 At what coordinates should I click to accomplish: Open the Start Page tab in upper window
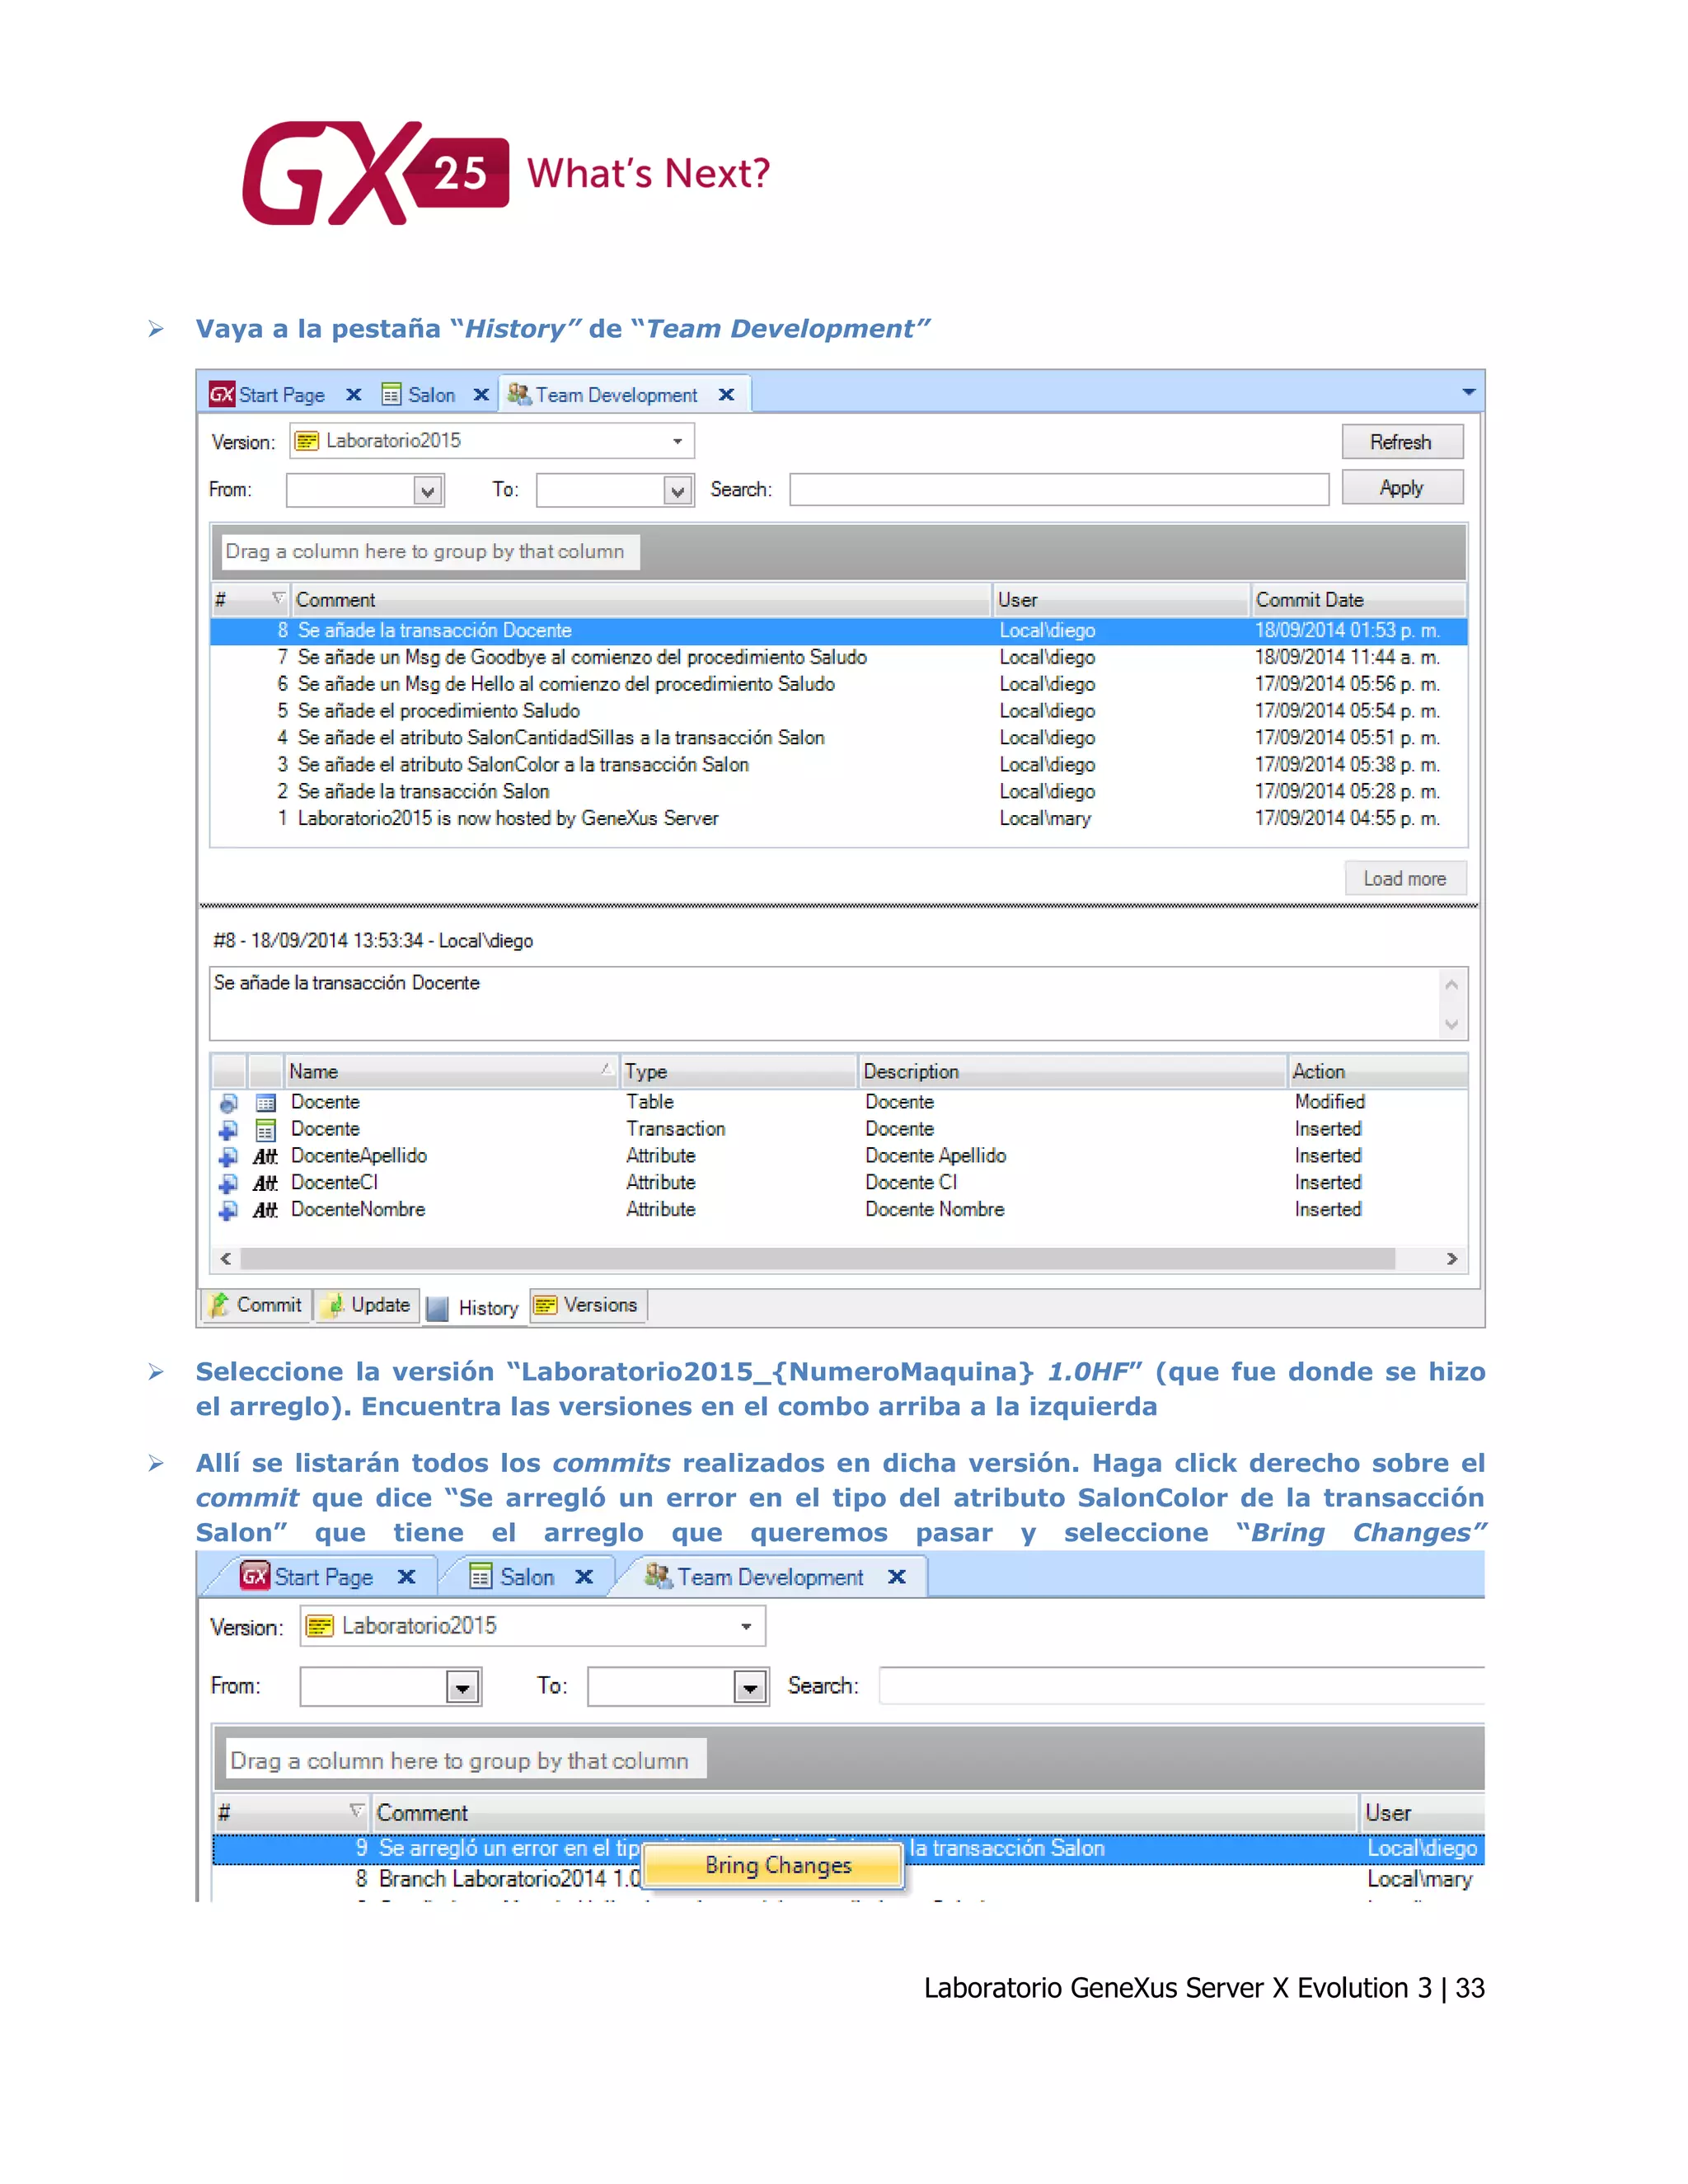click(268, 395)
